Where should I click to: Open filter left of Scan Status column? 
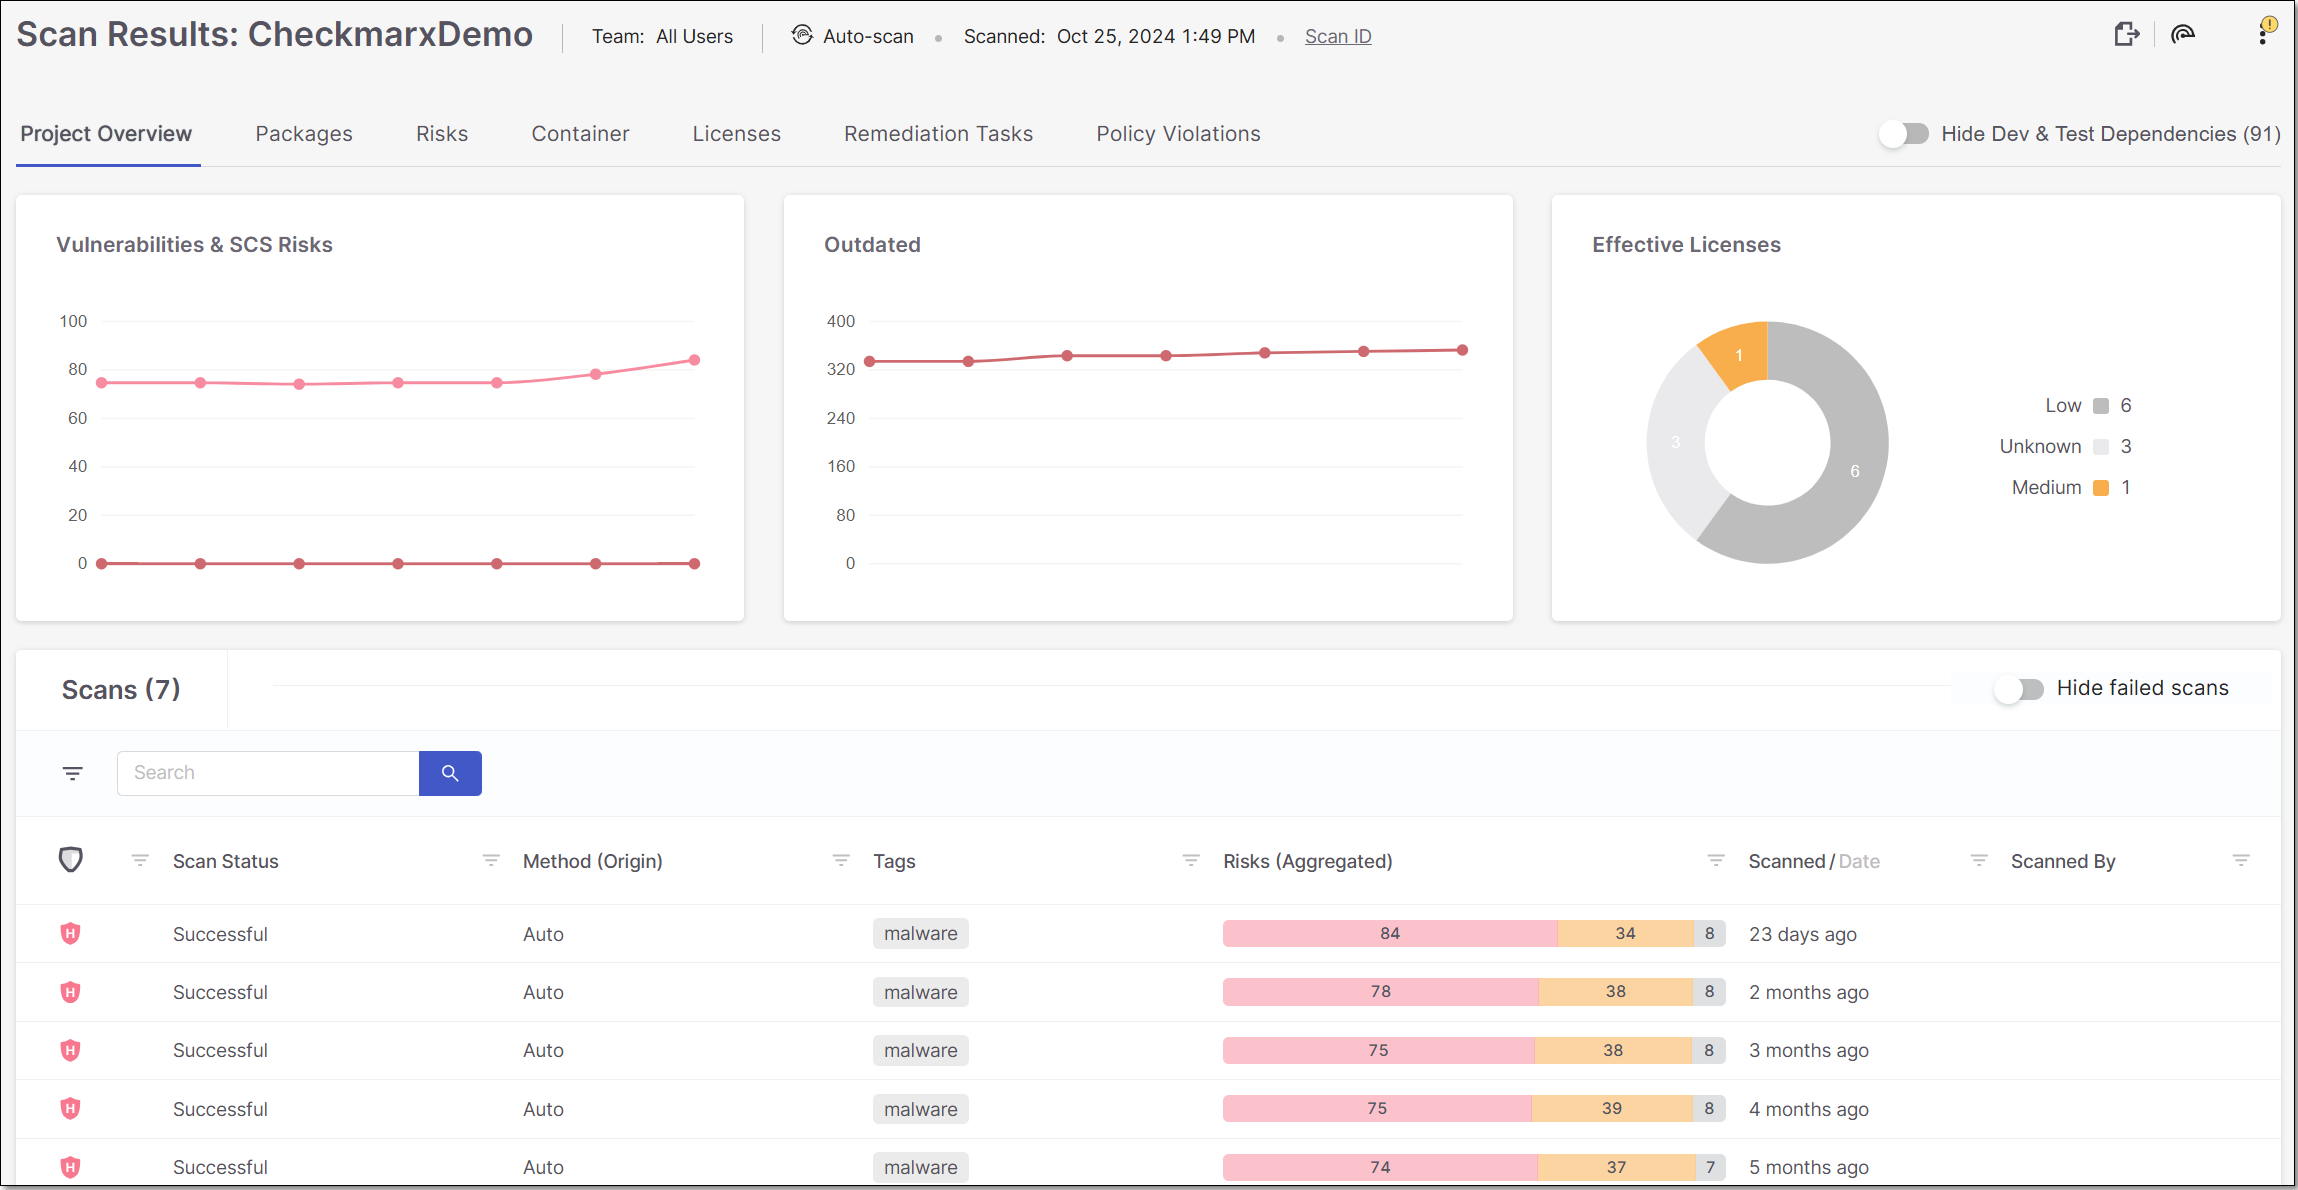click(140, 860)
